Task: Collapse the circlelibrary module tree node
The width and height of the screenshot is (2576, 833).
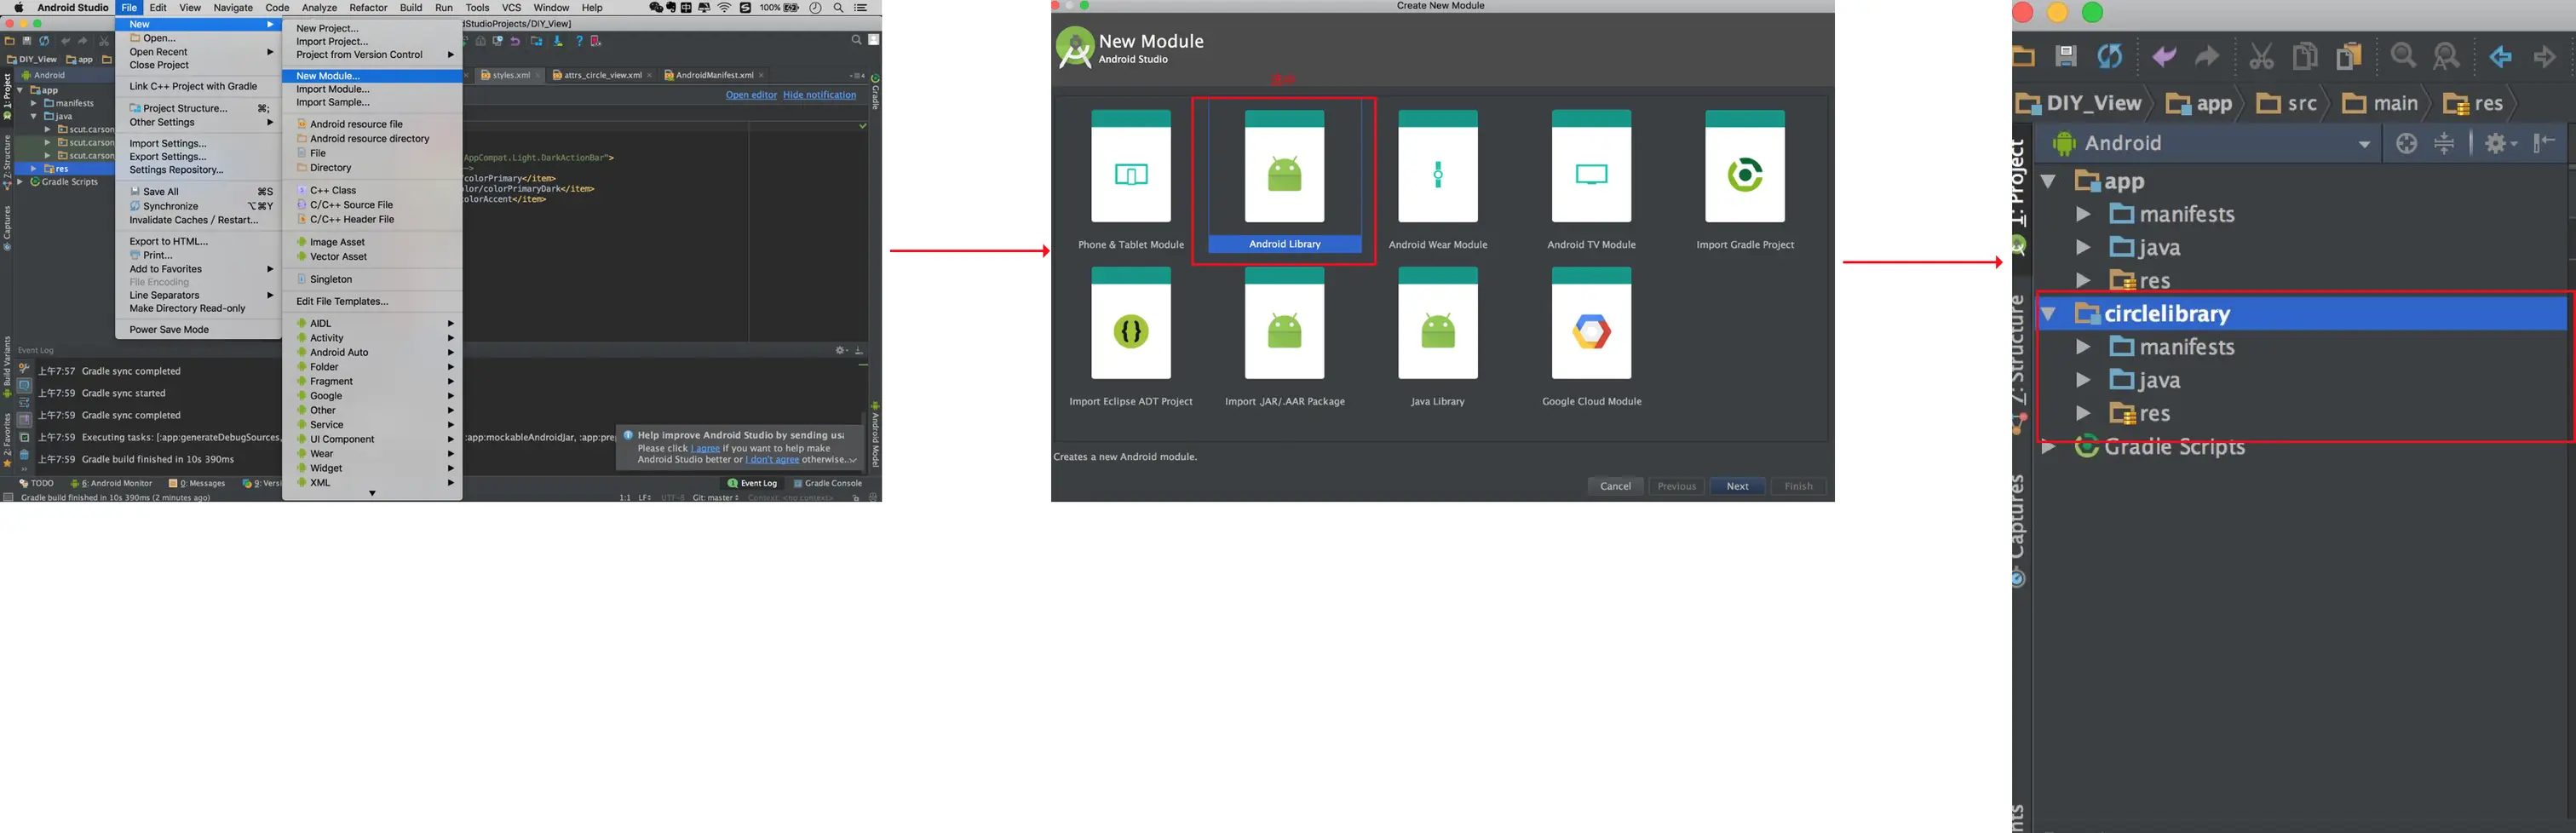Action: (2048, 314)
